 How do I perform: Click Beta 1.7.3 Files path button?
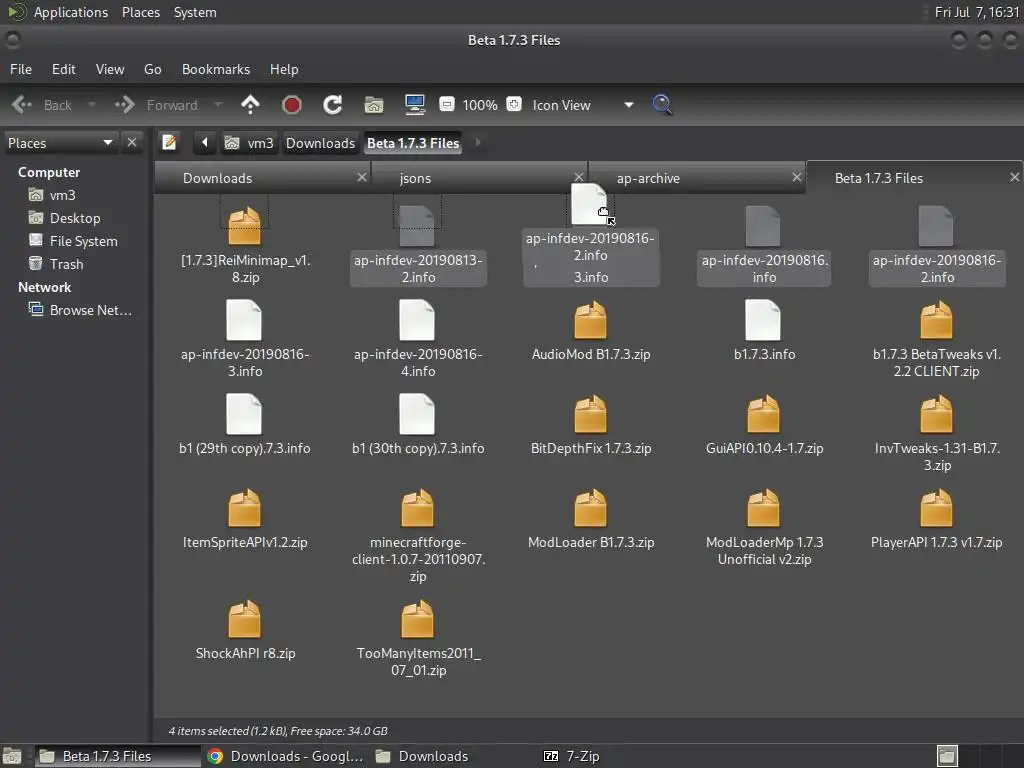click(413, 143)
